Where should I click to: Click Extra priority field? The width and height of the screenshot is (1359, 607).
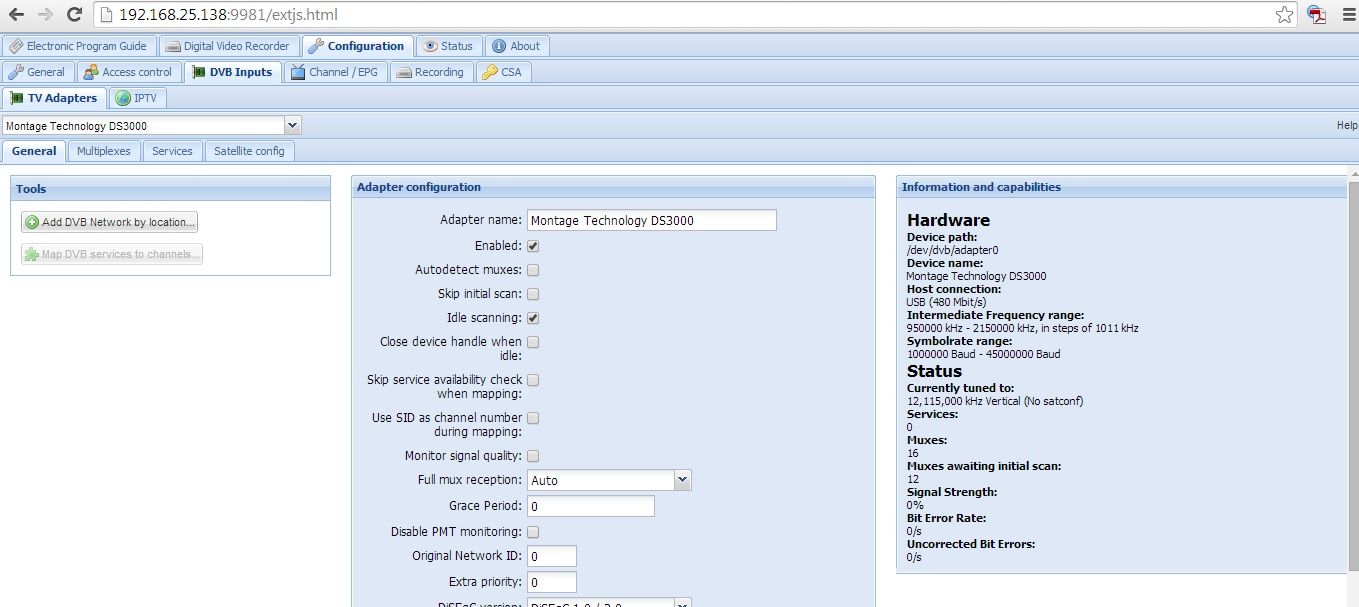(x=551, y=582)
